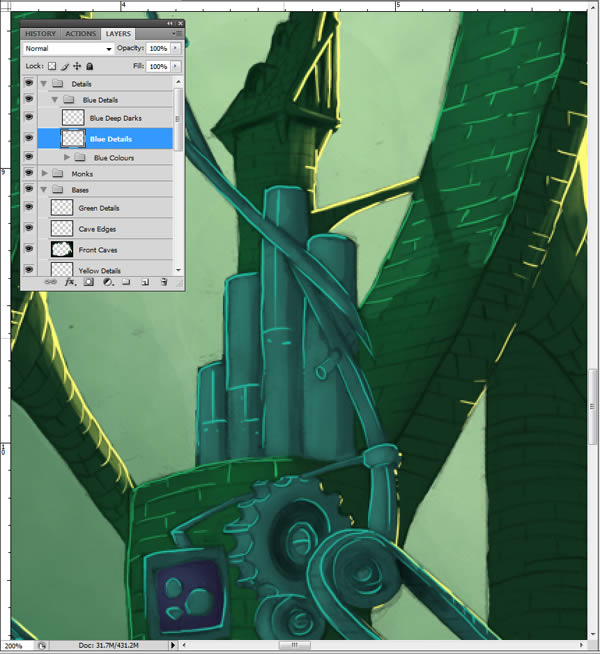Image resolution: width=600 pixels, height=654 pixels.
Task: Lock transparent pixels in Layers panel
Action: 52,66
